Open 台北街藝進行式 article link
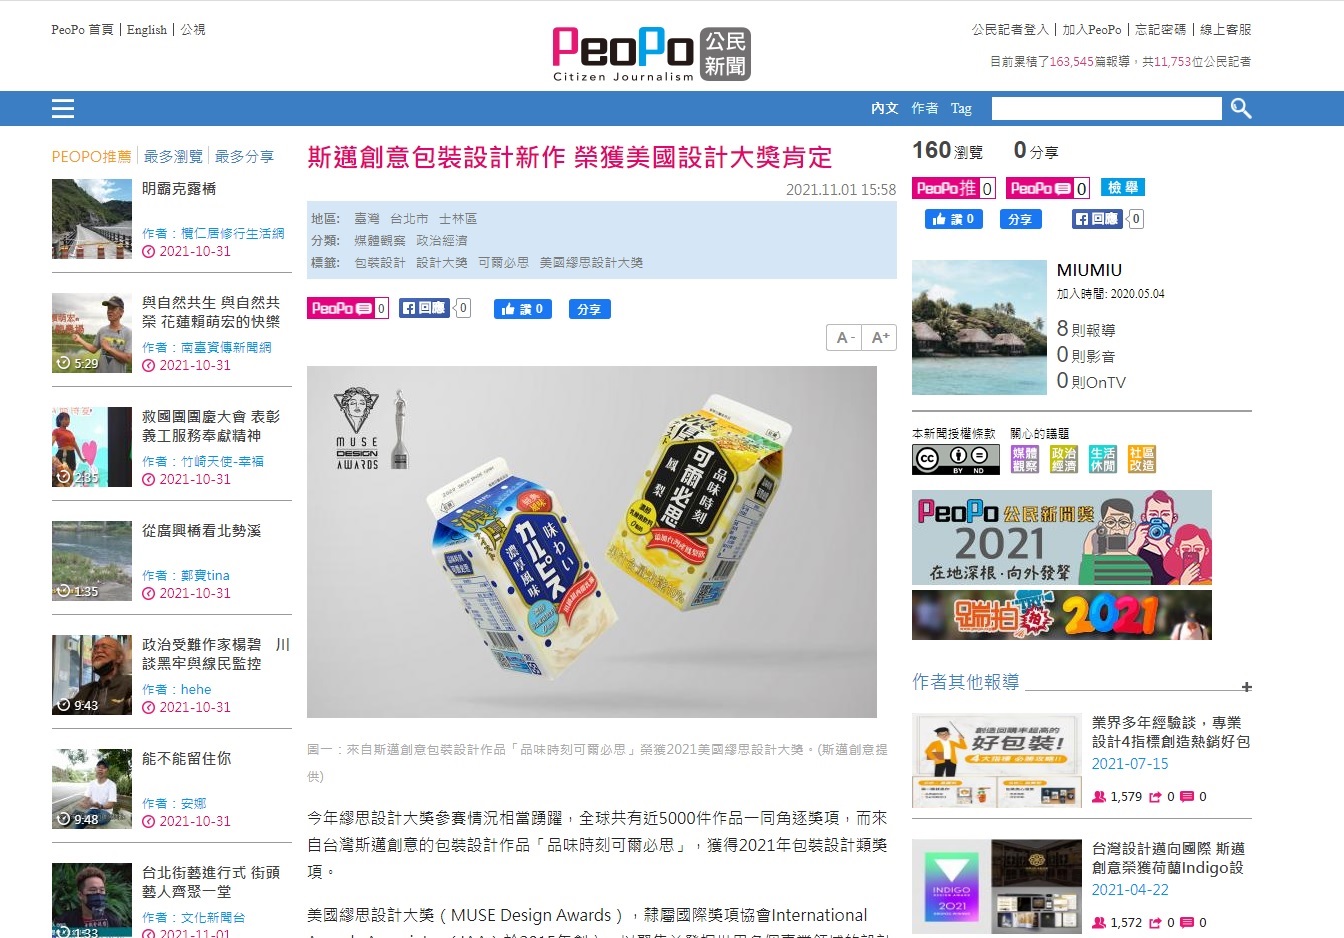This screenshot has height=938, width=1344. point(211,882)
